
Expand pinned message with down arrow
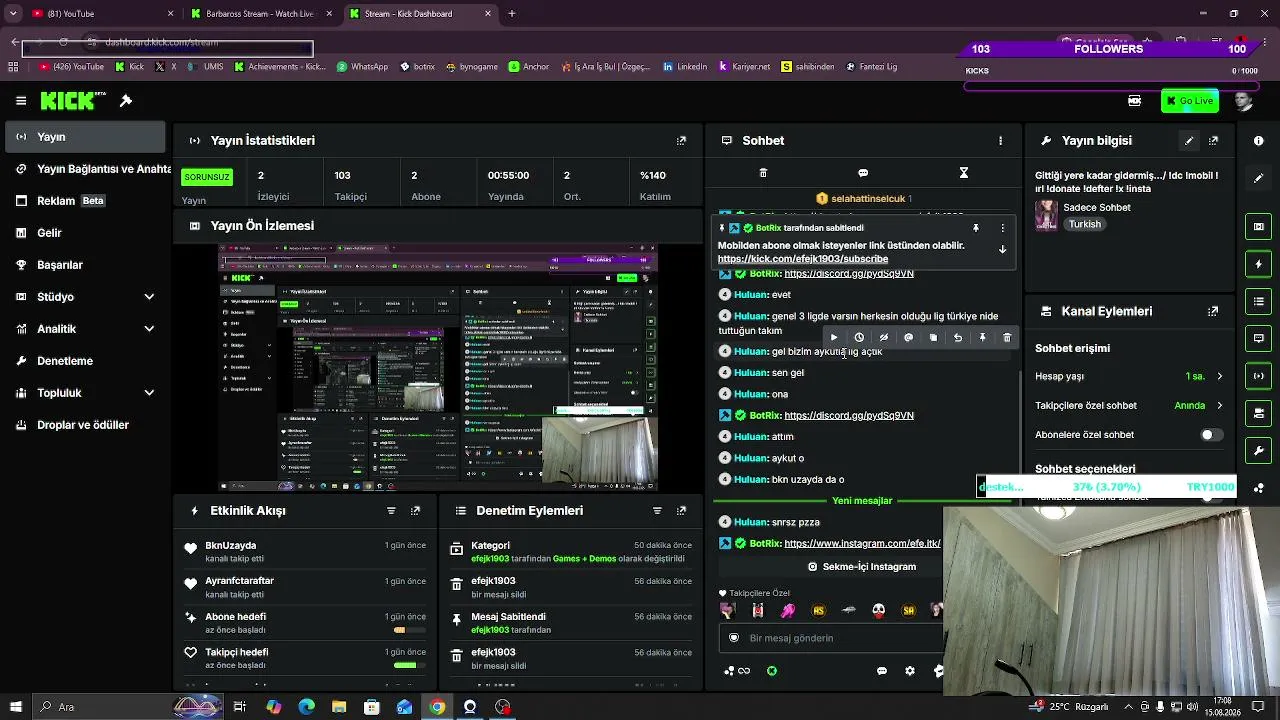tap(1002, 250)
